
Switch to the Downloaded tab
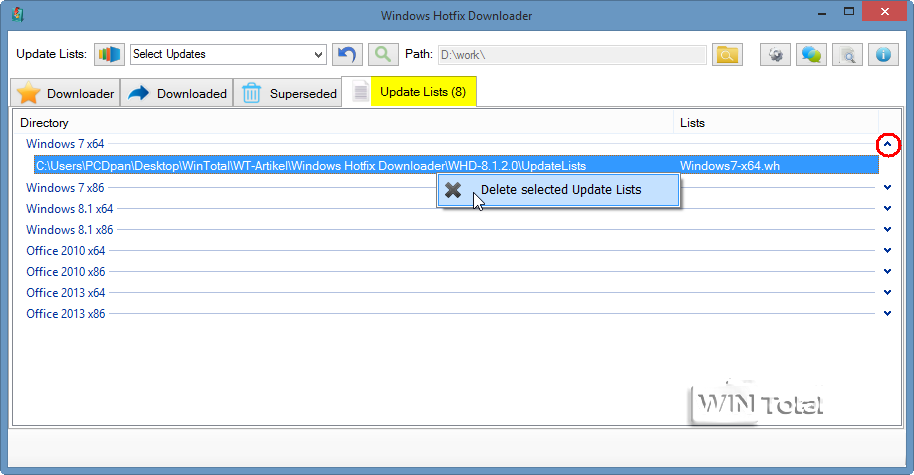click(177, 93)
